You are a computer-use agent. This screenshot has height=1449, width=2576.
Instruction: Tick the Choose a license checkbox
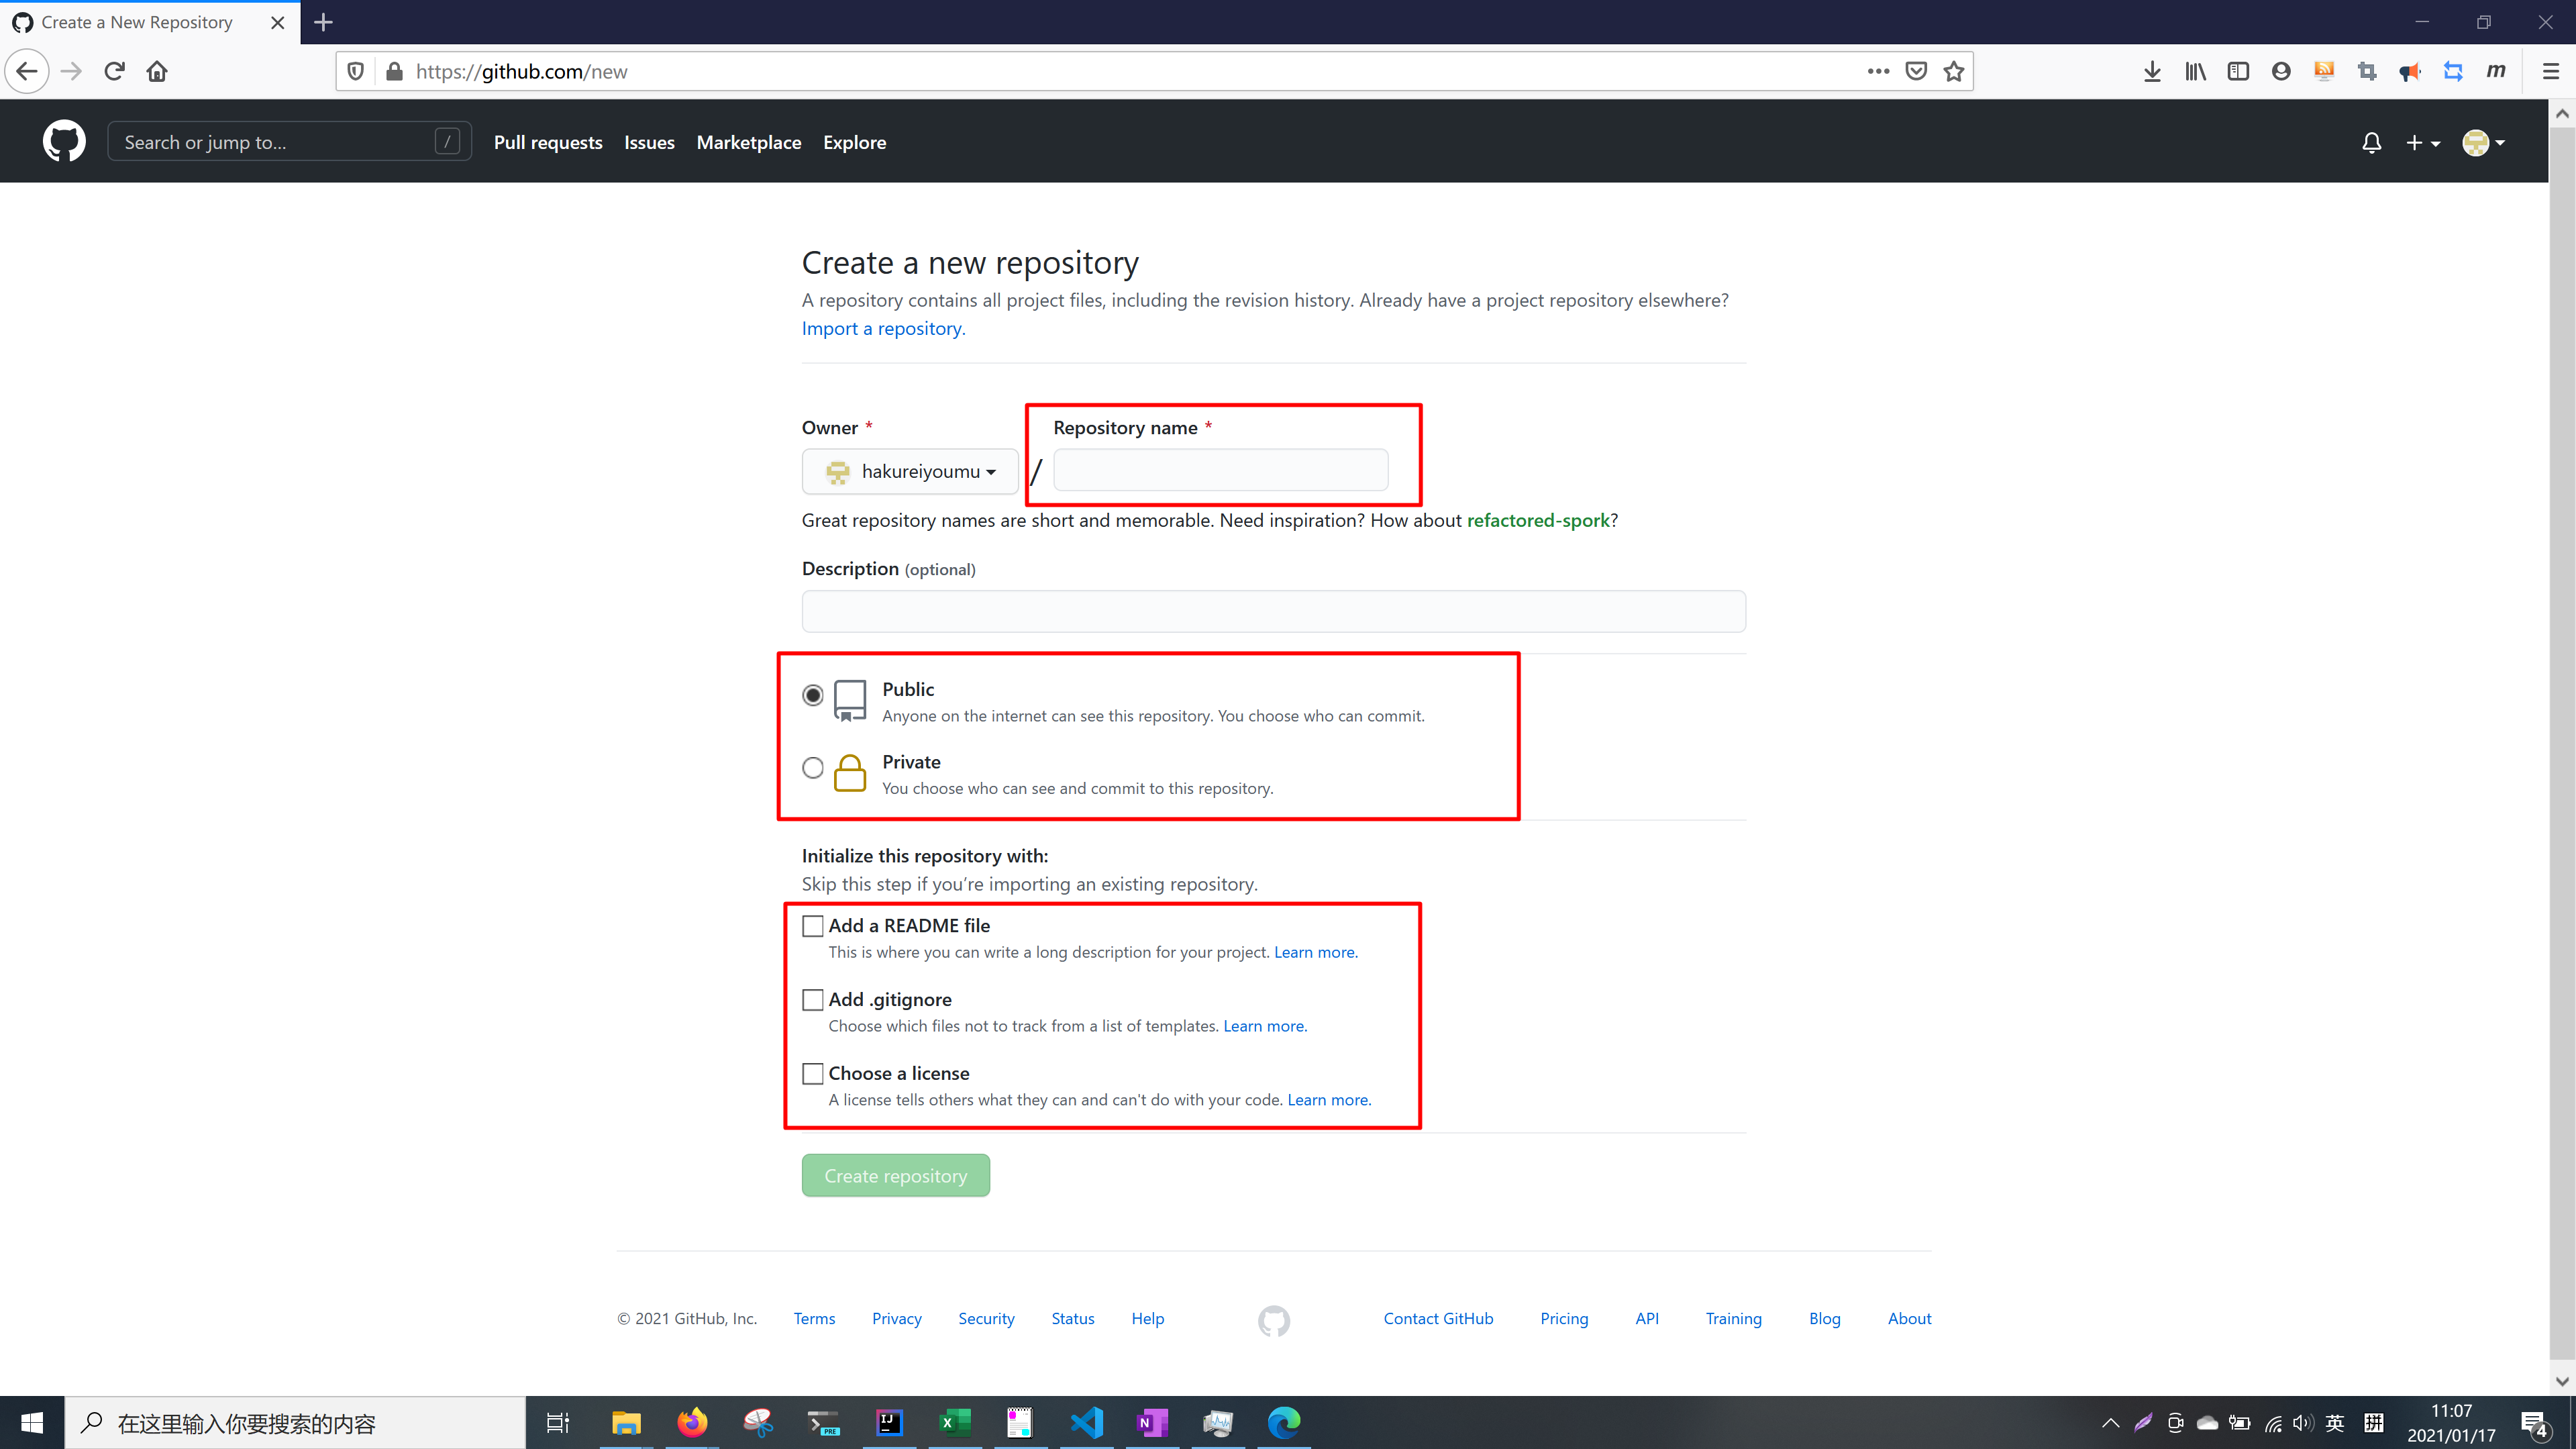coord(813,1074)
